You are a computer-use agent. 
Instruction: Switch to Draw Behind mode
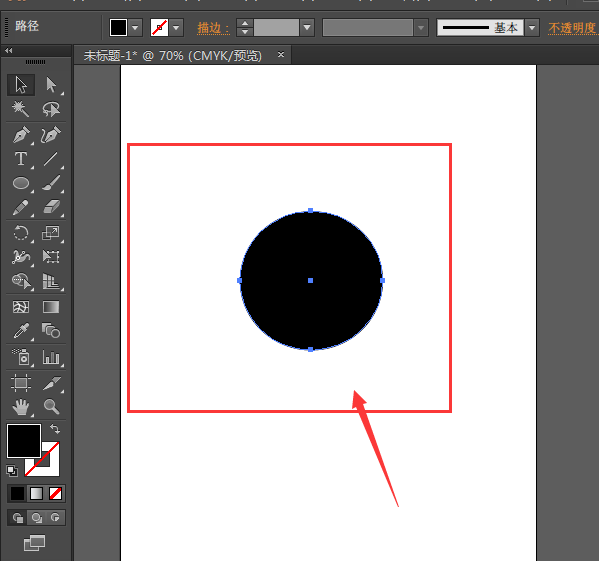[37, 518]
